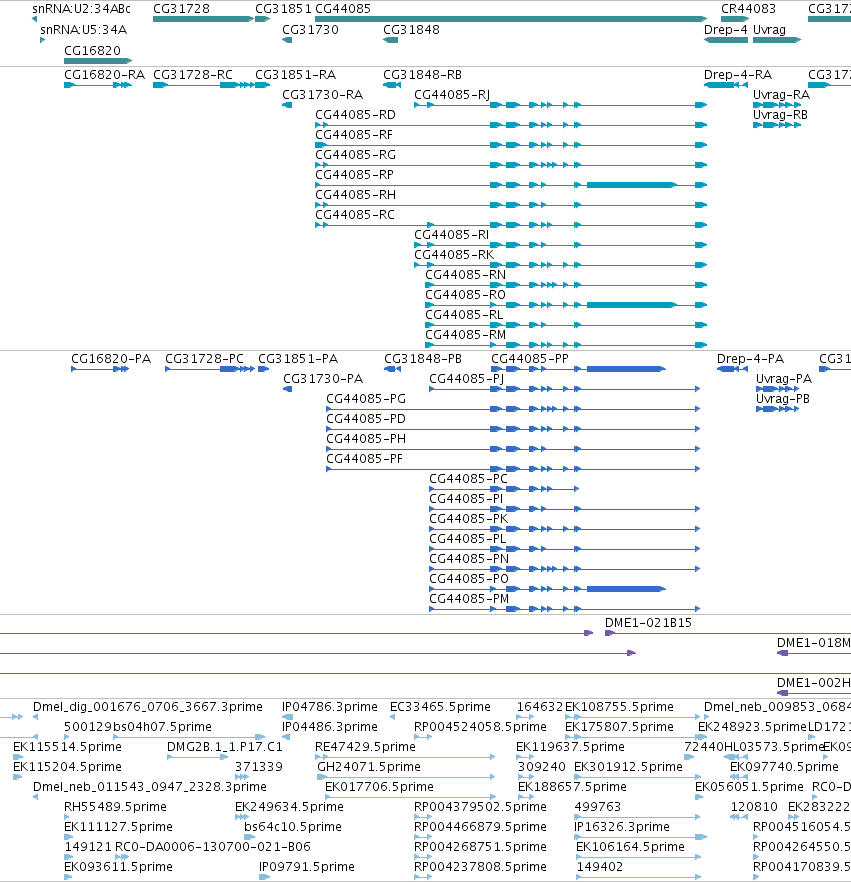Viewport: 851px width, 882px height.
Task: Click EST RE47429.5prime
Action: point(405,757)
